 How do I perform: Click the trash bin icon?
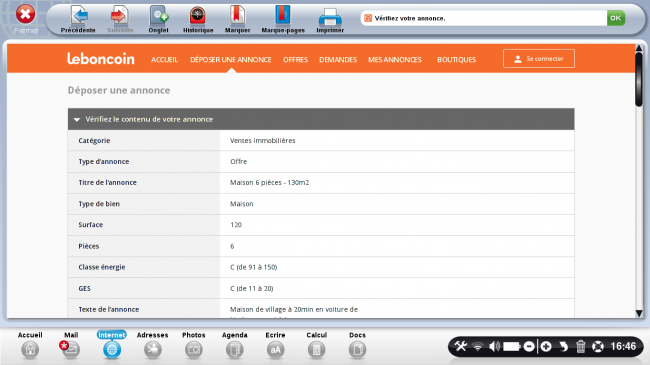[580, 346]
